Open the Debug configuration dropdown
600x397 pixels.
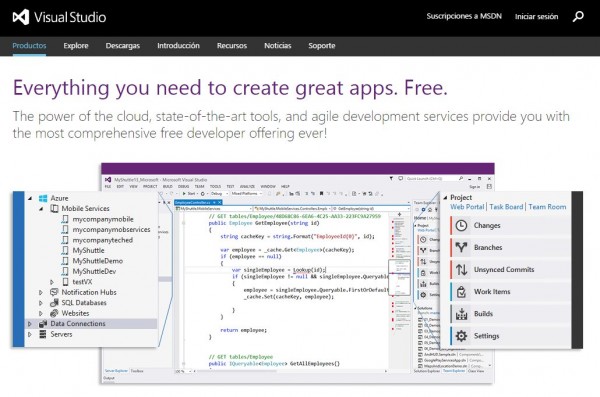pyautogui.click(x=218, y=194)
